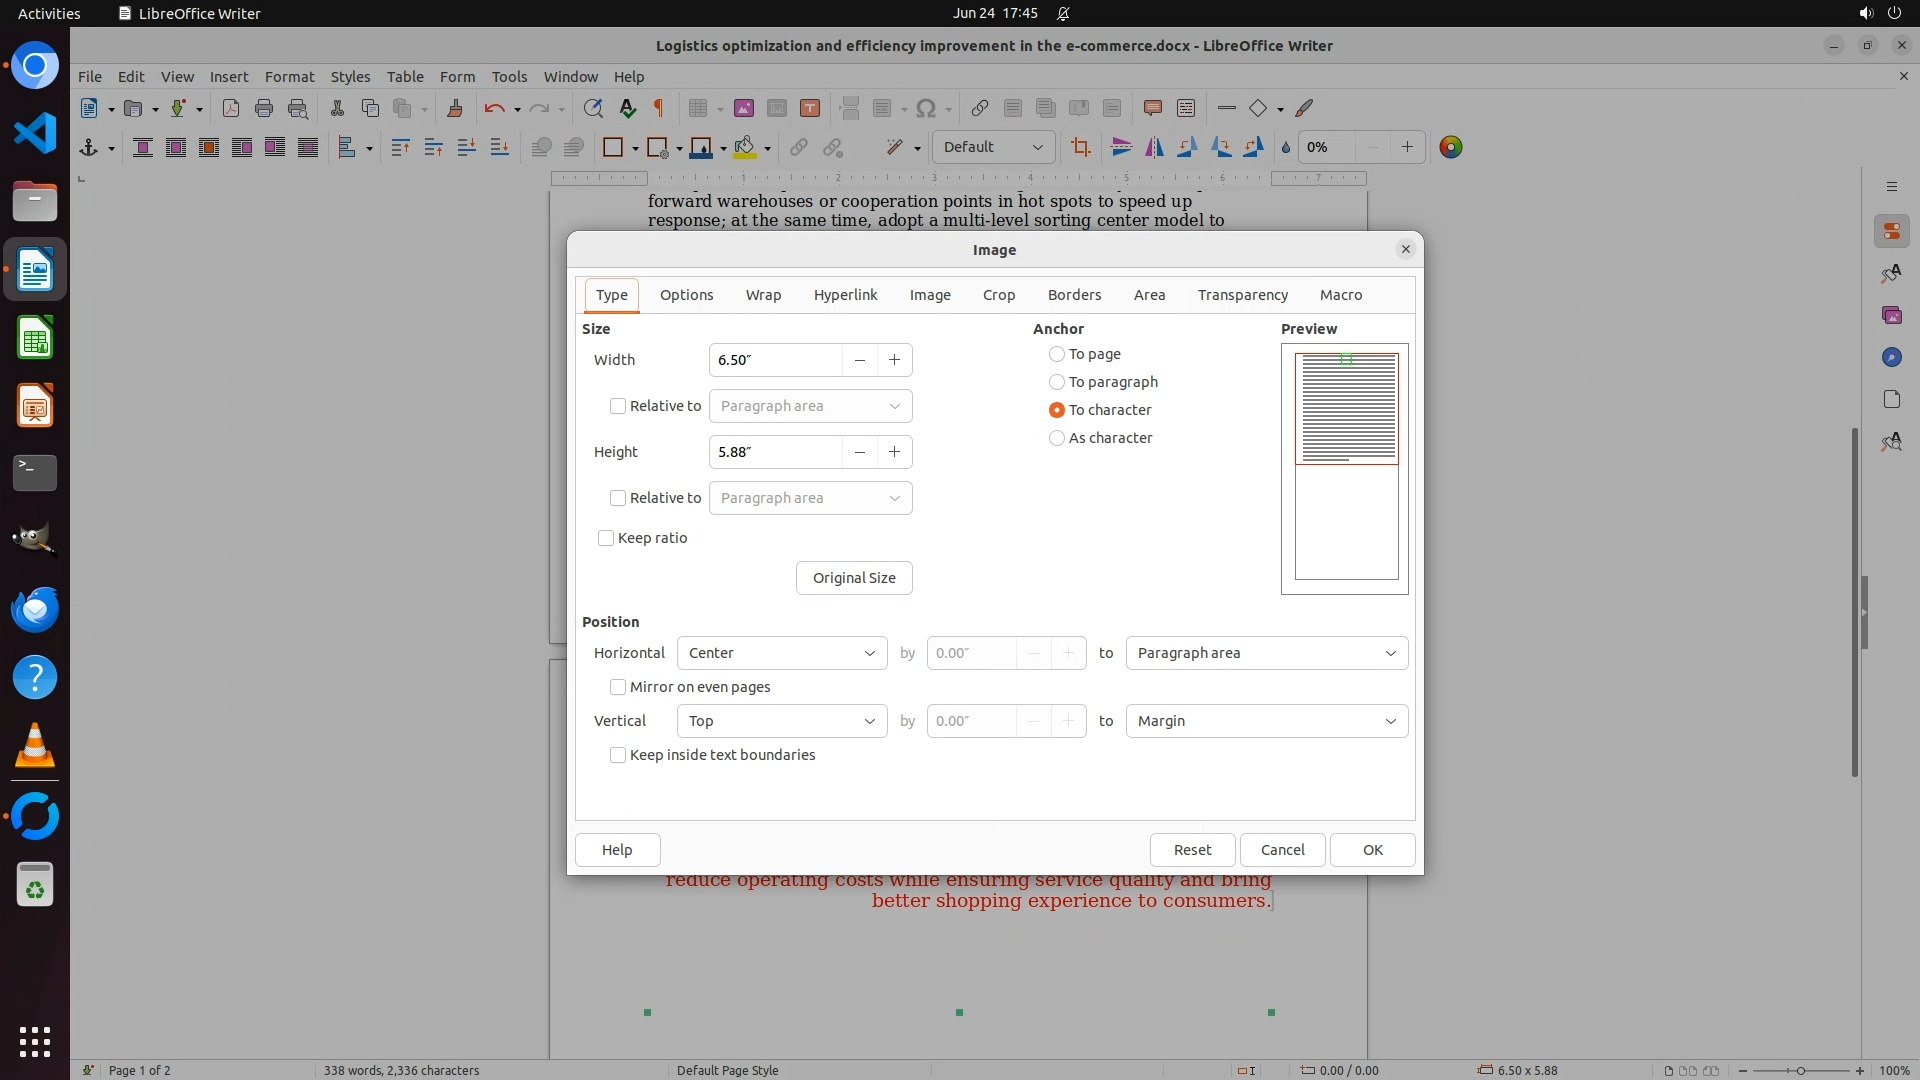Click the Original Size button

click(x=854, y=578)
